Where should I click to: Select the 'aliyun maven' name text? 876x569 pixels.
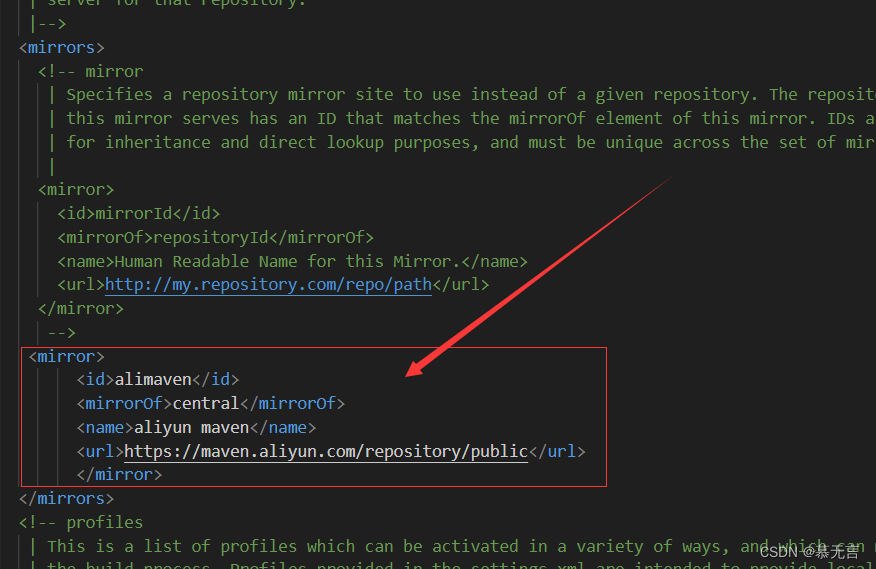pos(192,428)
